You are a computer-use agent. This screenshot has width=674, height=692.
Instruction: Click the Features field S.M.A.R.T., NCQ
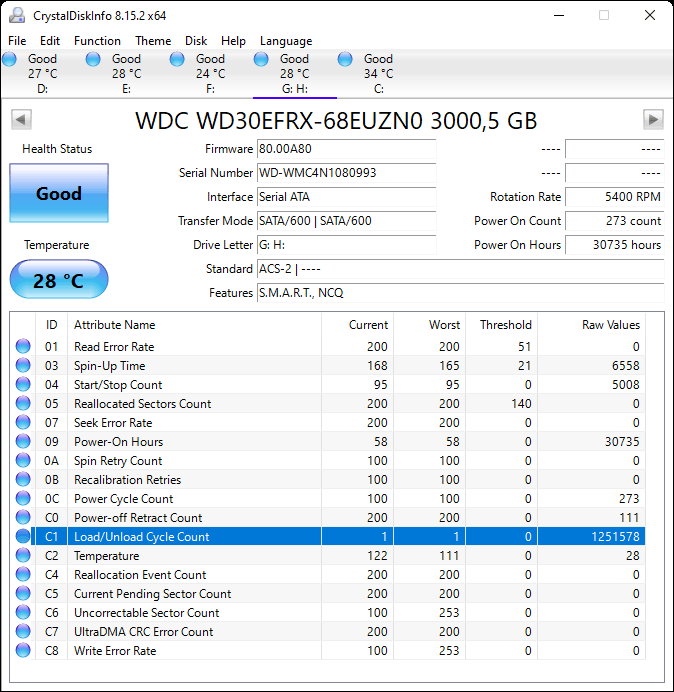(x=460, y=293)
